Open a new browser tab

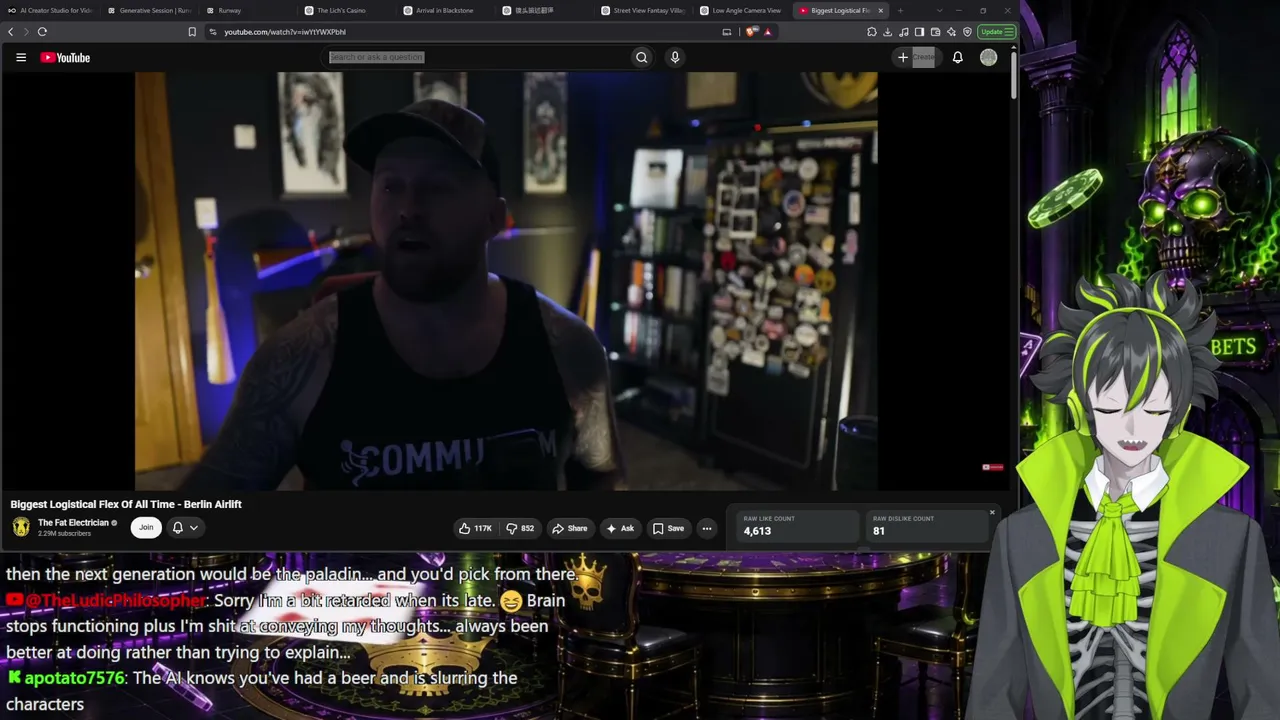(900, 10)
